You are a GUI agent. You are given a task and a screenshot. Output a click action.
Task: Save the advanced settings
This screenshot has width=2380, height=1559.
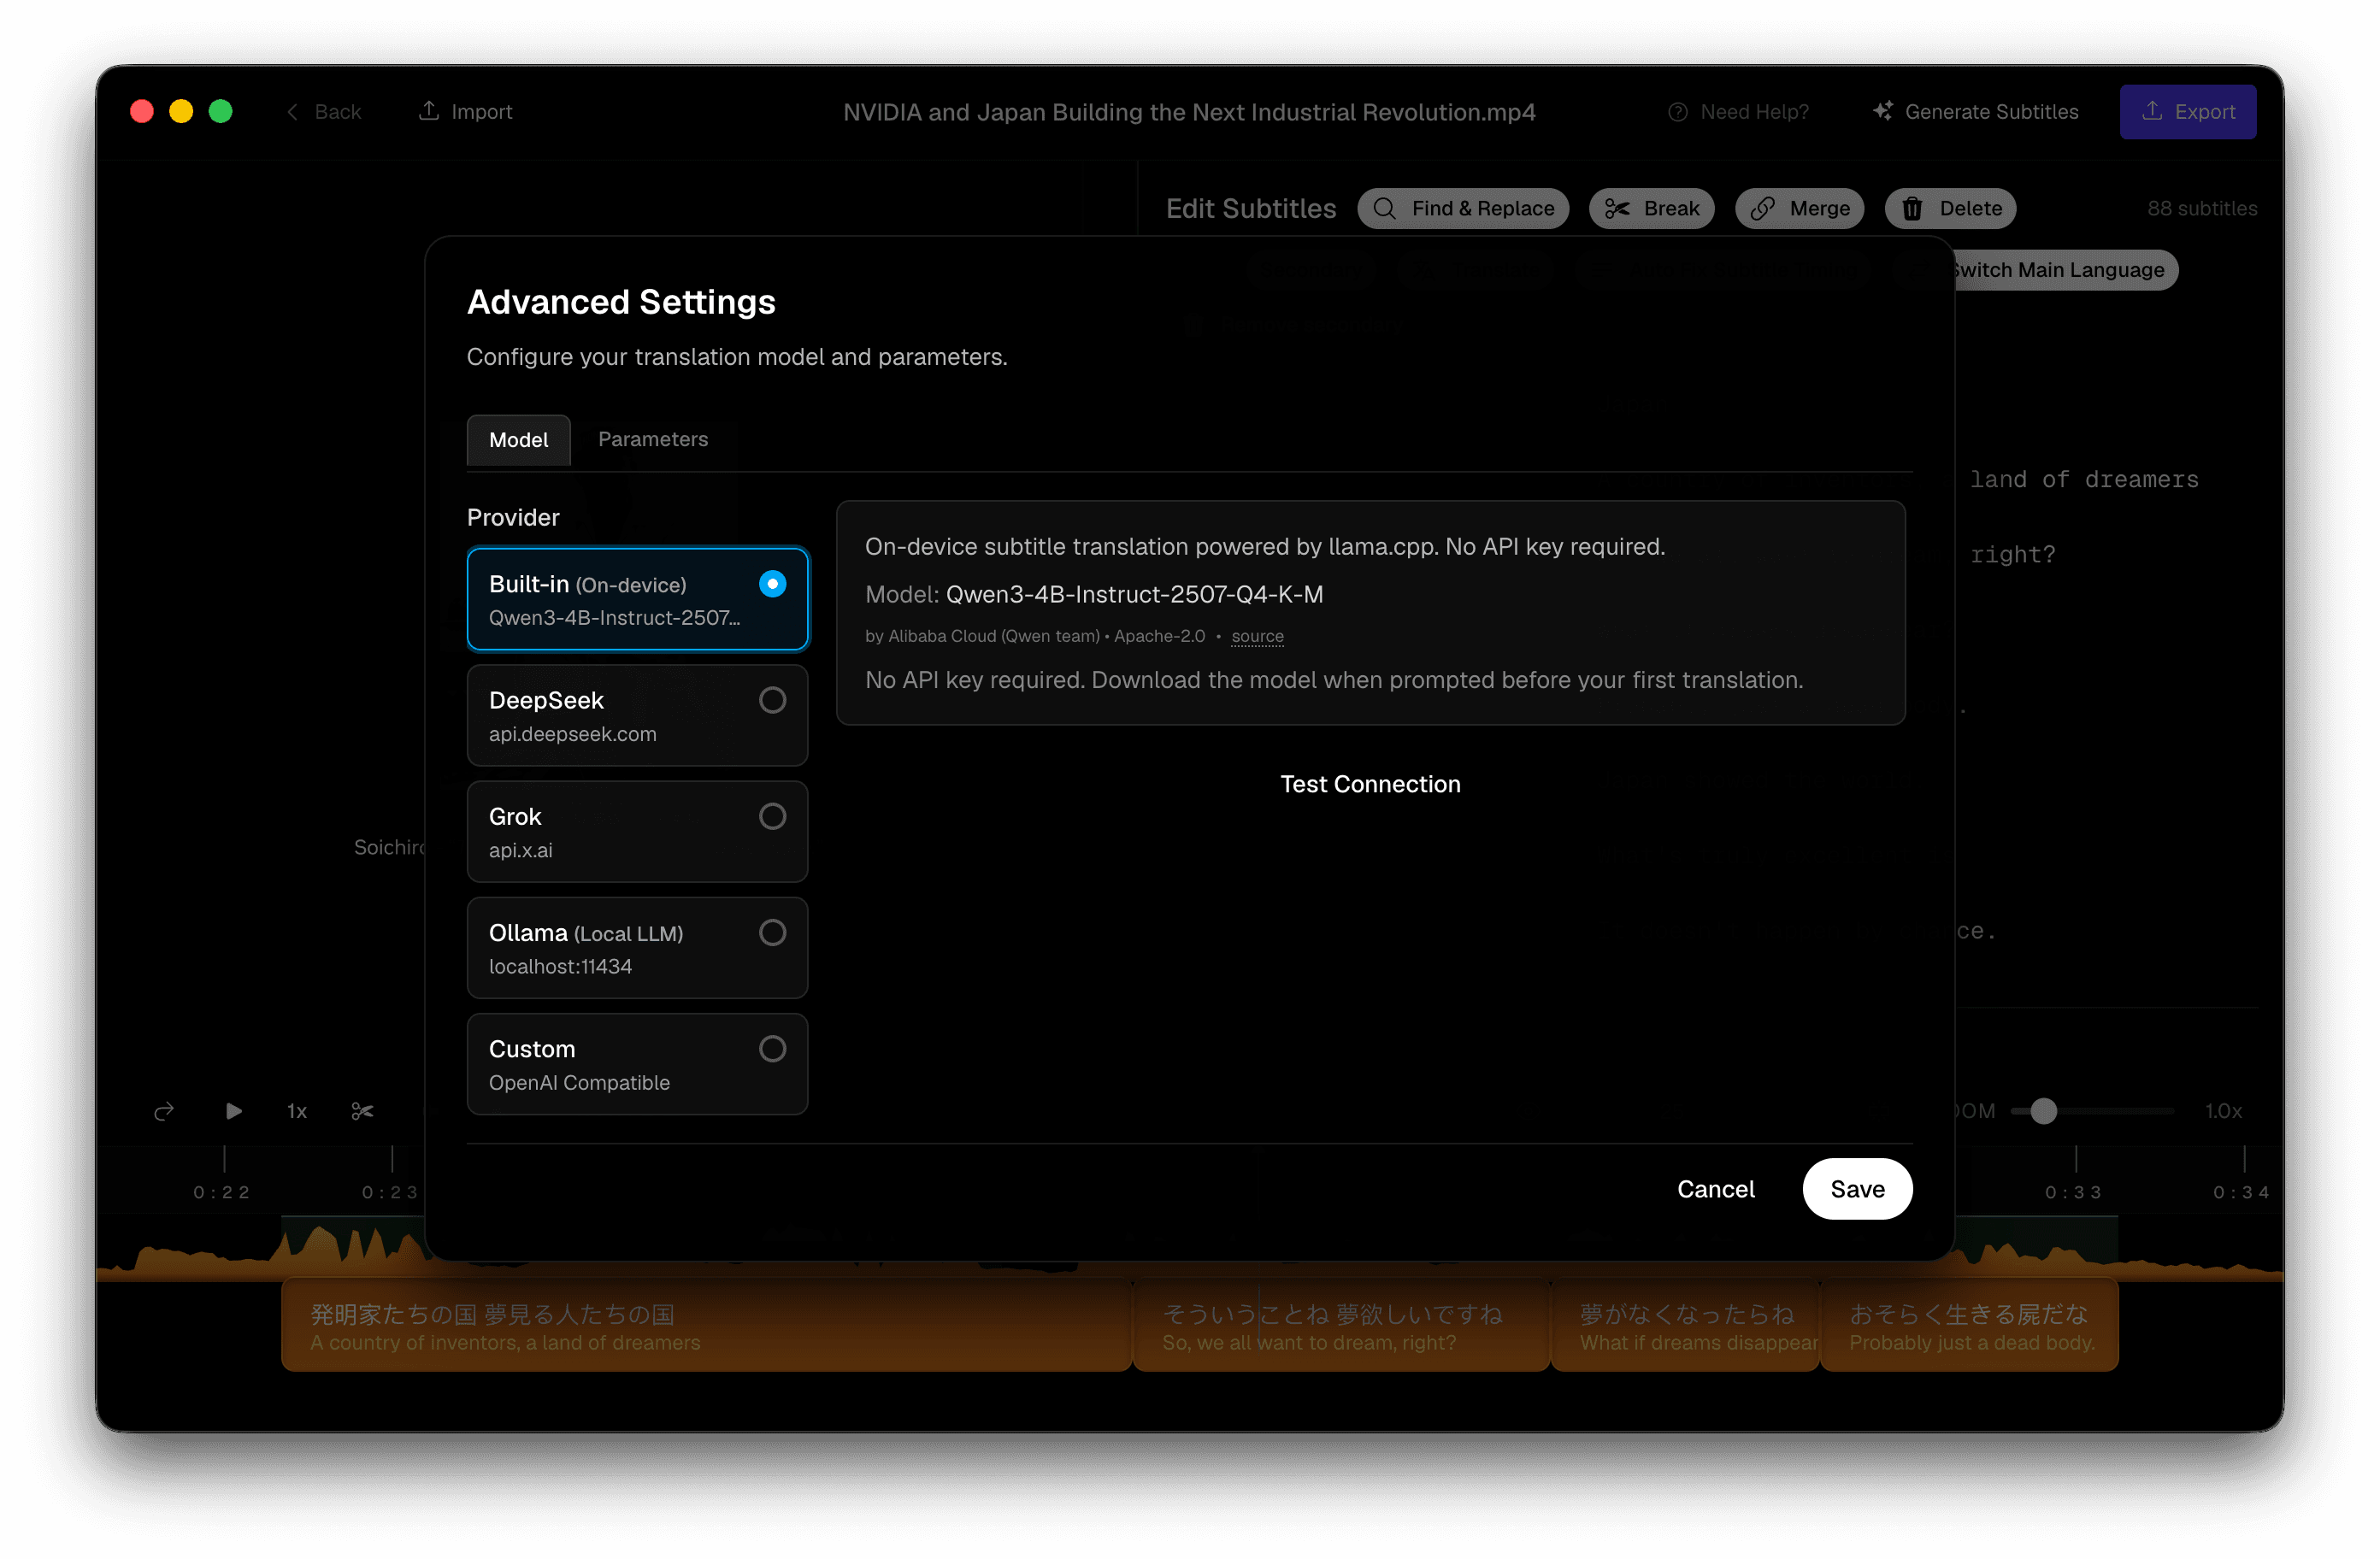[x=1857, y=1188]
